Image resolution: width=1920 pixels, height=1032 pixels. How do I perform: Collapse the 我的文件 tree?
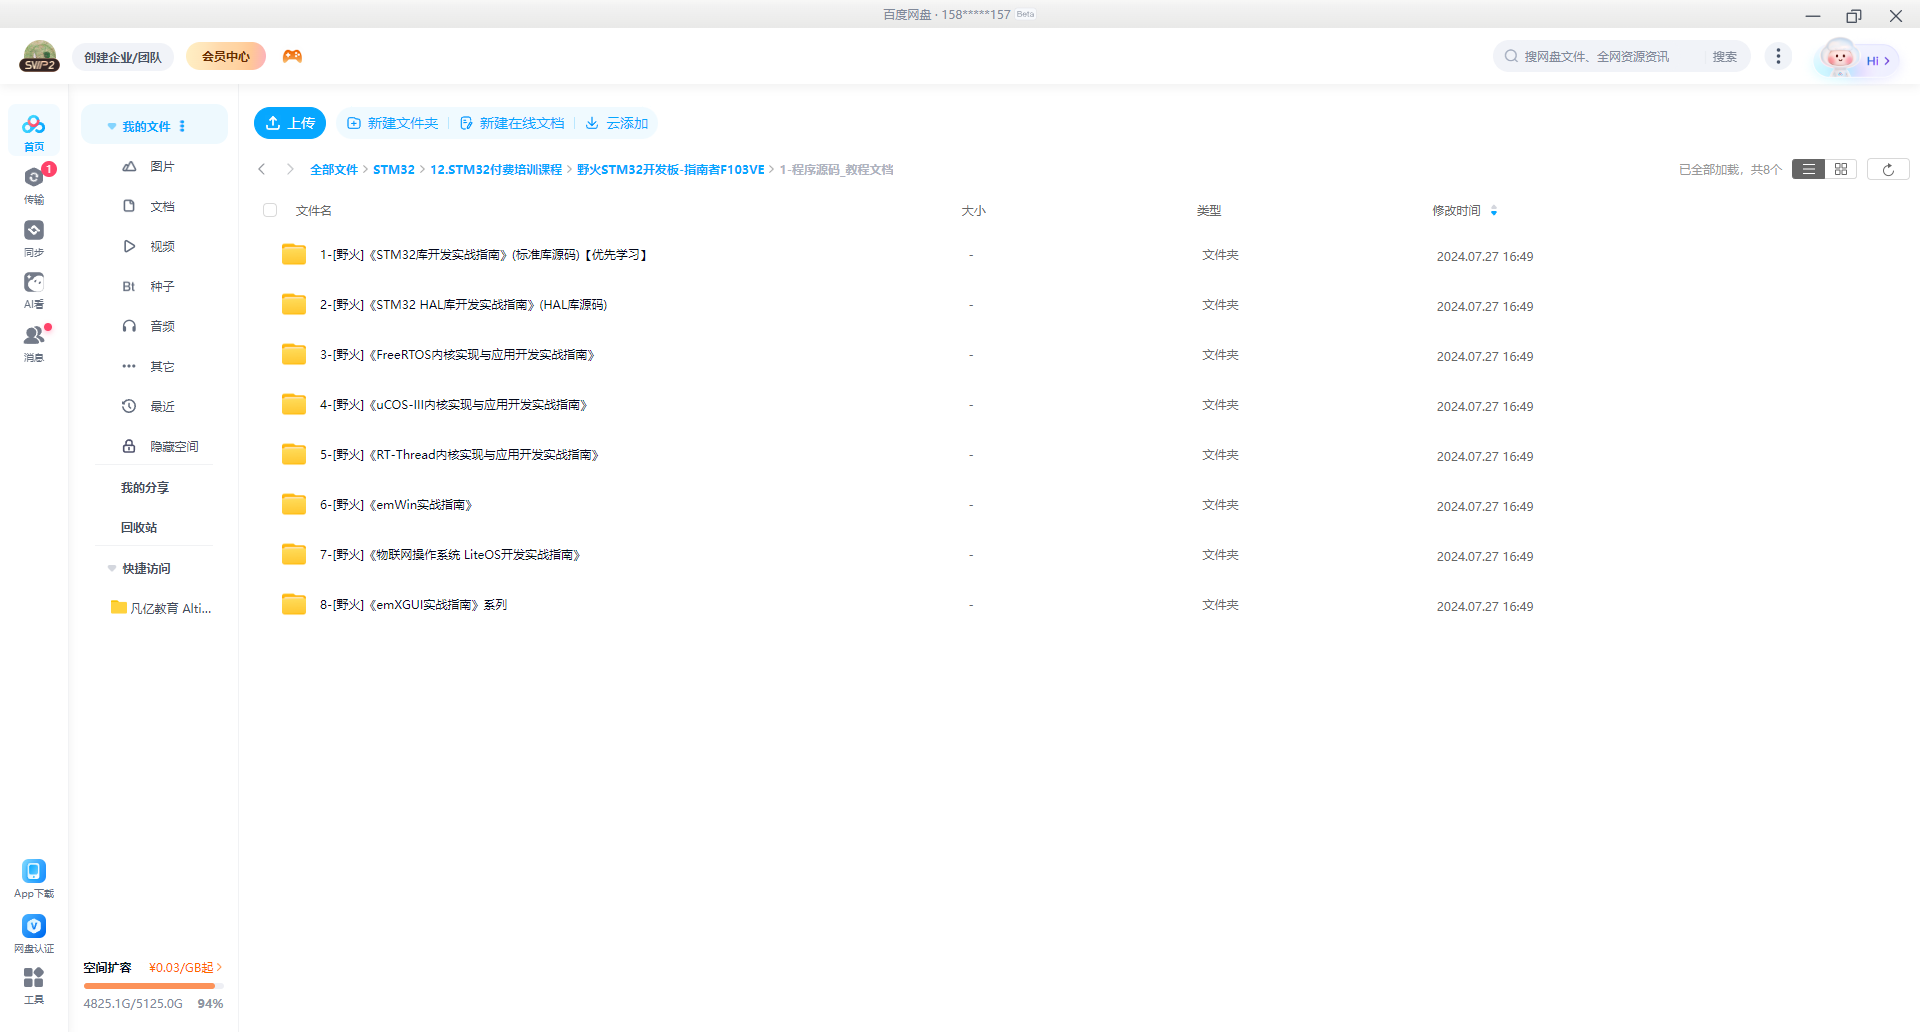[x=112, y=127]
